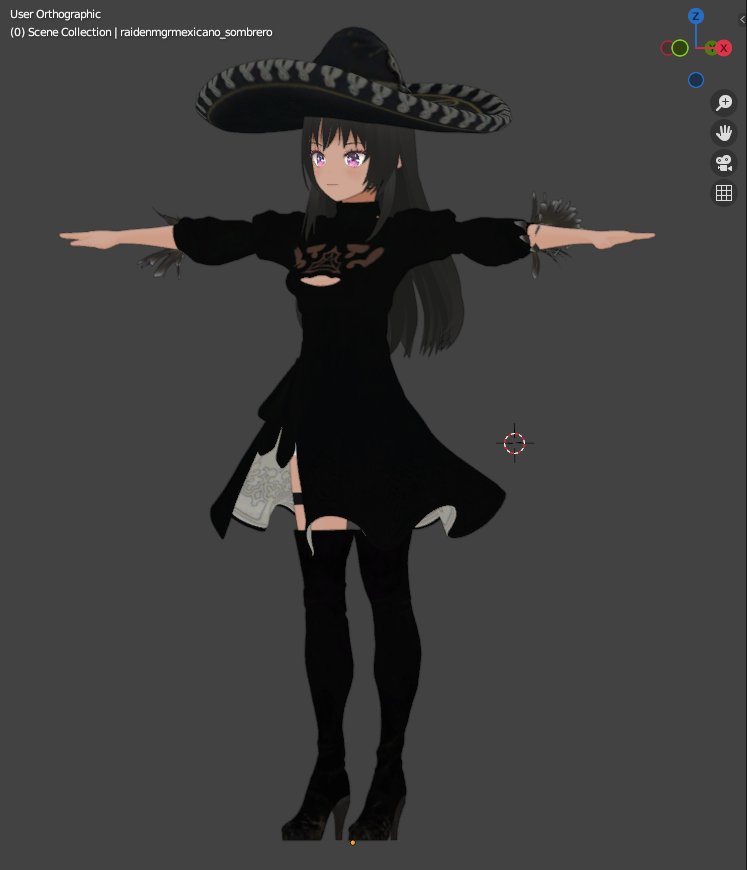Click the dark green Y axis on gizmo
This screenshot has height=870, width=747.
click(711, 48)
